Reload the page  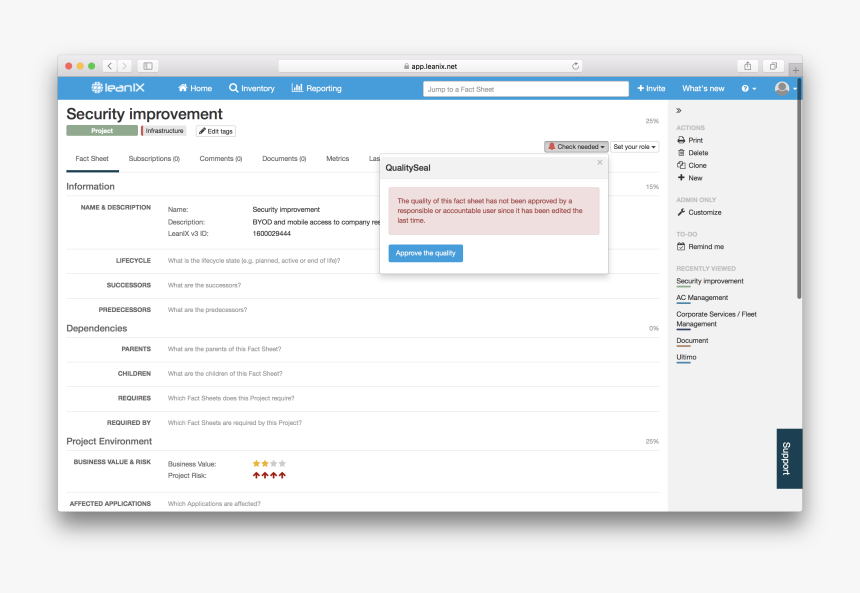[575, 66]
